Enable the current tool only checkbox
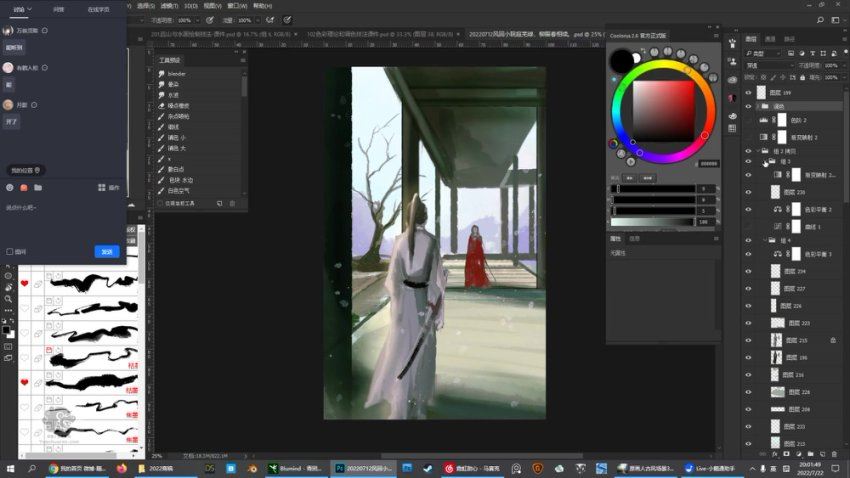 [160, 203]
